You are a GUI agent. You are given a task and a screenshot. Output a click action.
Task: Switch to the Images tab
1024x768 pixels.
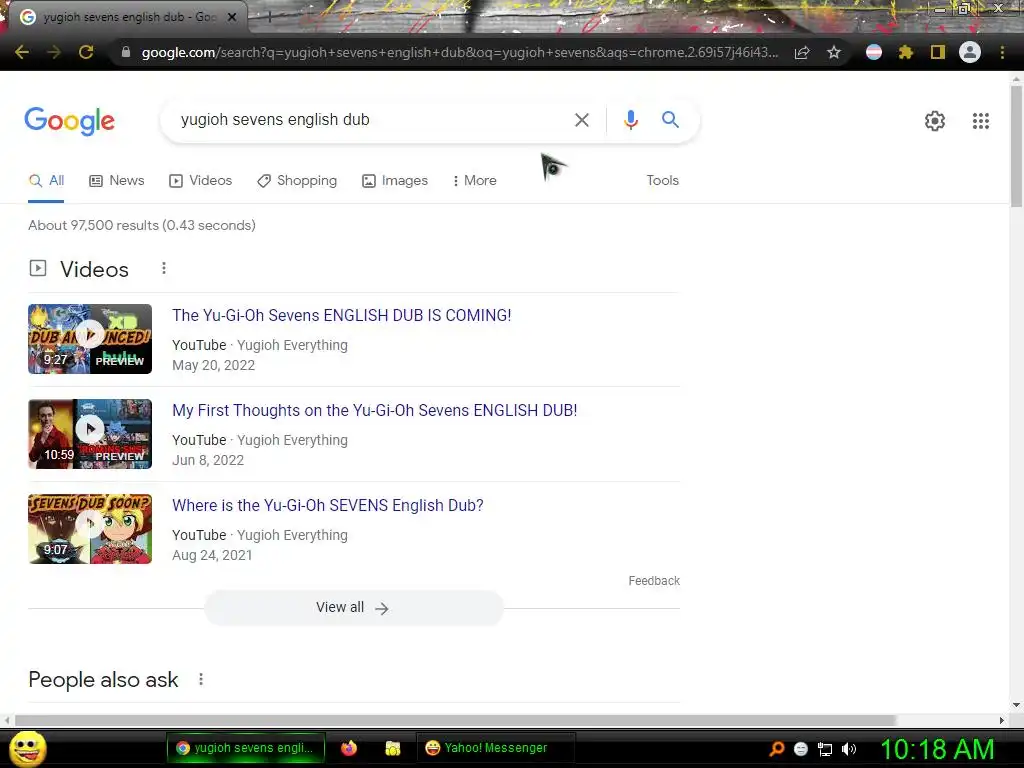(x=394, y=181)
